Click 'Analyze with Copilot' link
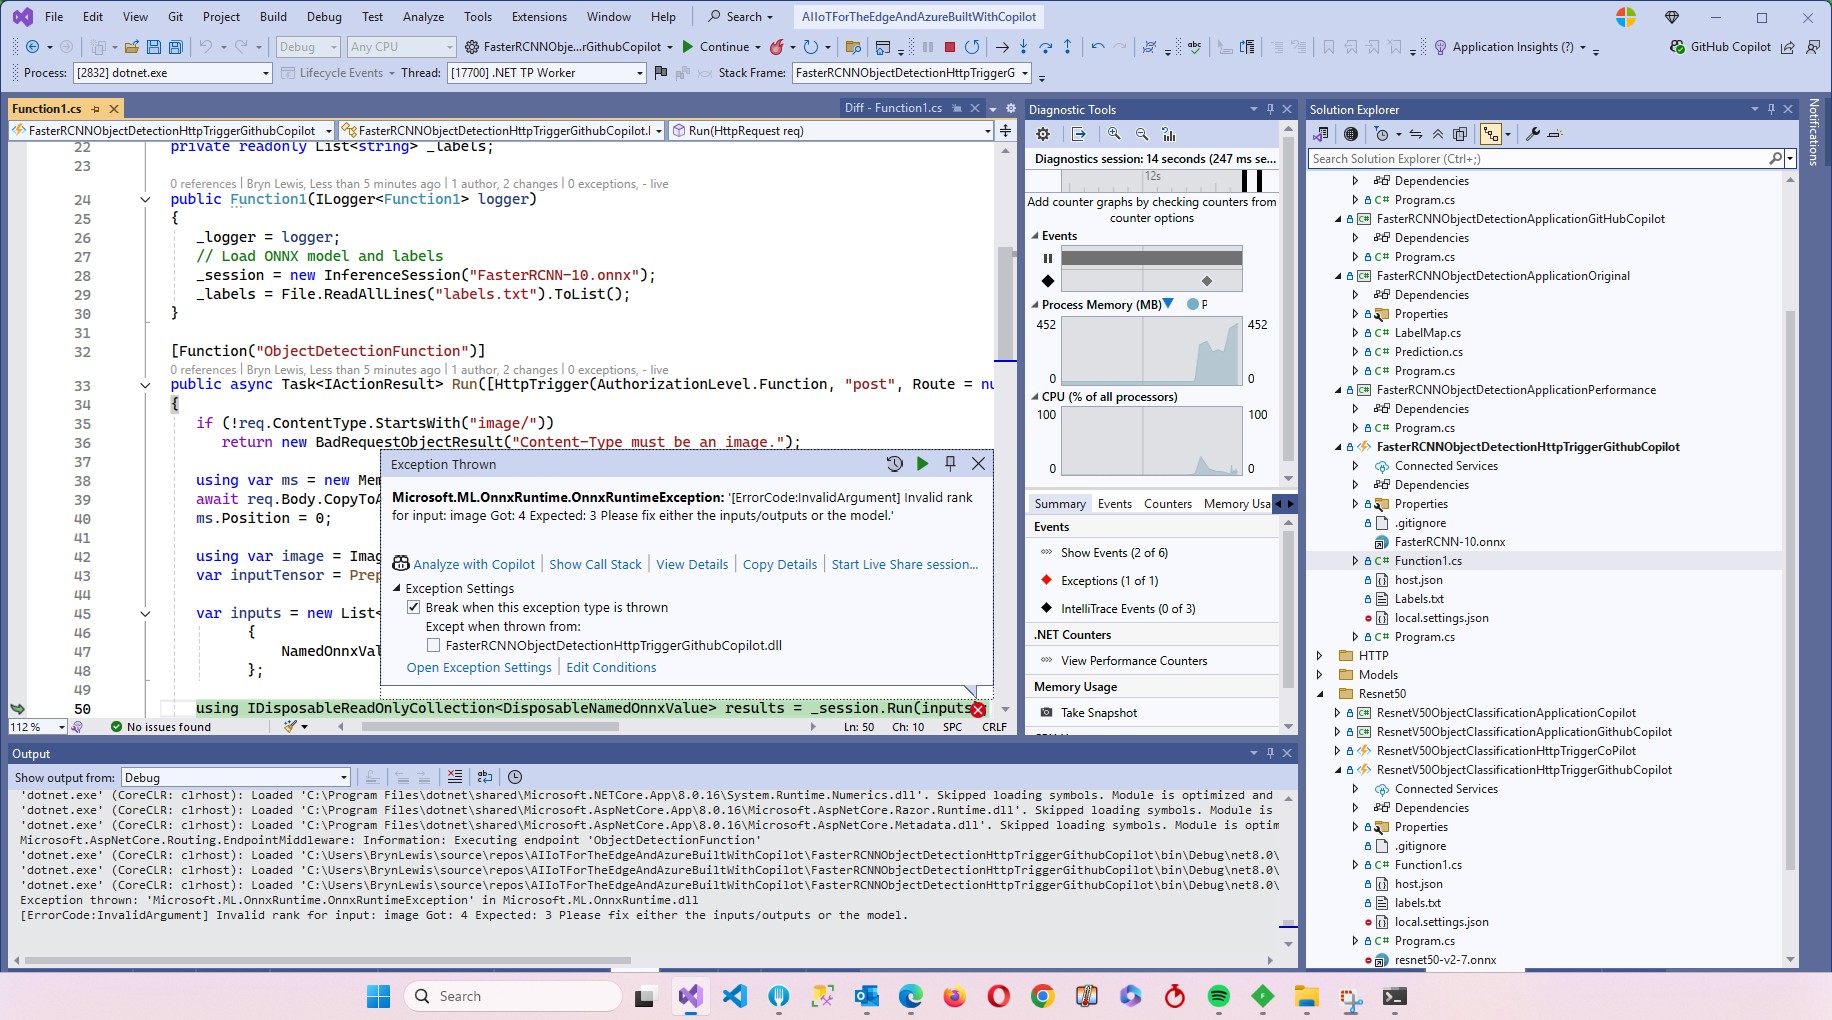This screenshot has width=1832, height=1020. tap(473, 565)
